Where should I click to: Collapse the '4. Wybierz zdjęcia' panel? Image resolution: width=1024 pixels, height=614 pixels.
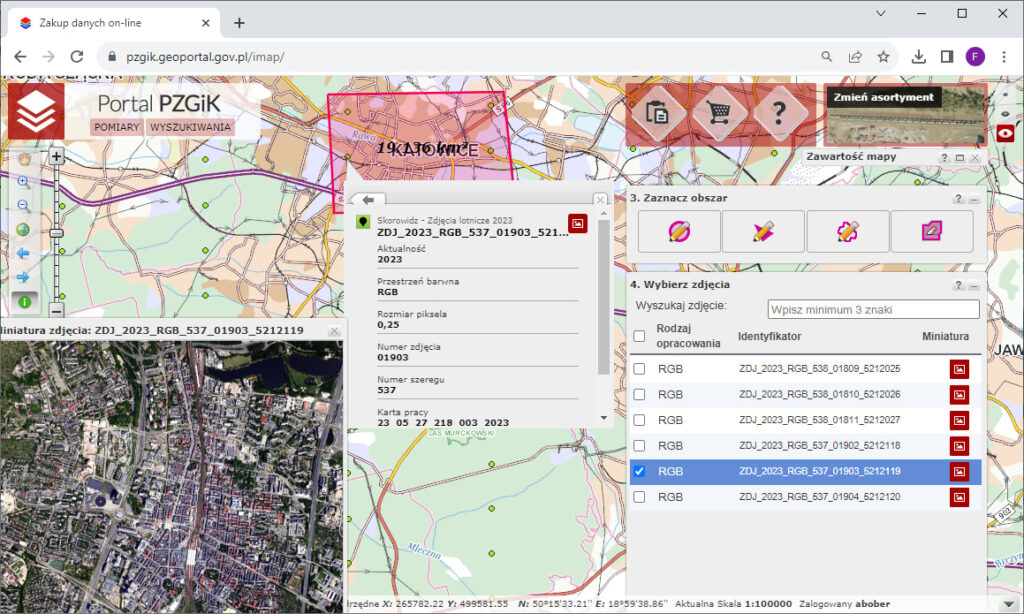coord(974,285)
